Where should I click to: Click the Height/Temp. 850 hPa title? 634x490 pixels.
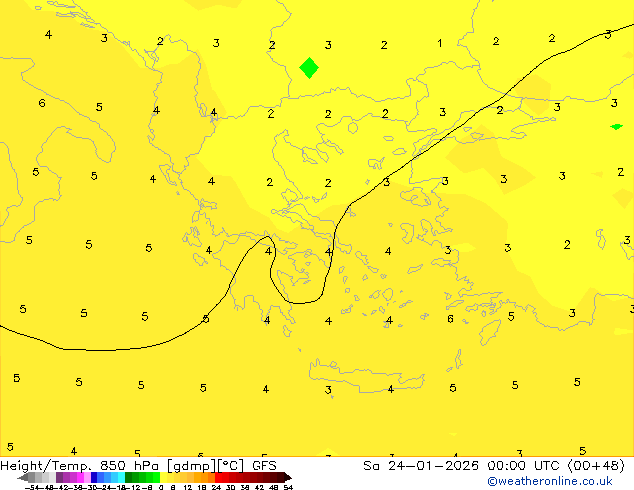82,465
